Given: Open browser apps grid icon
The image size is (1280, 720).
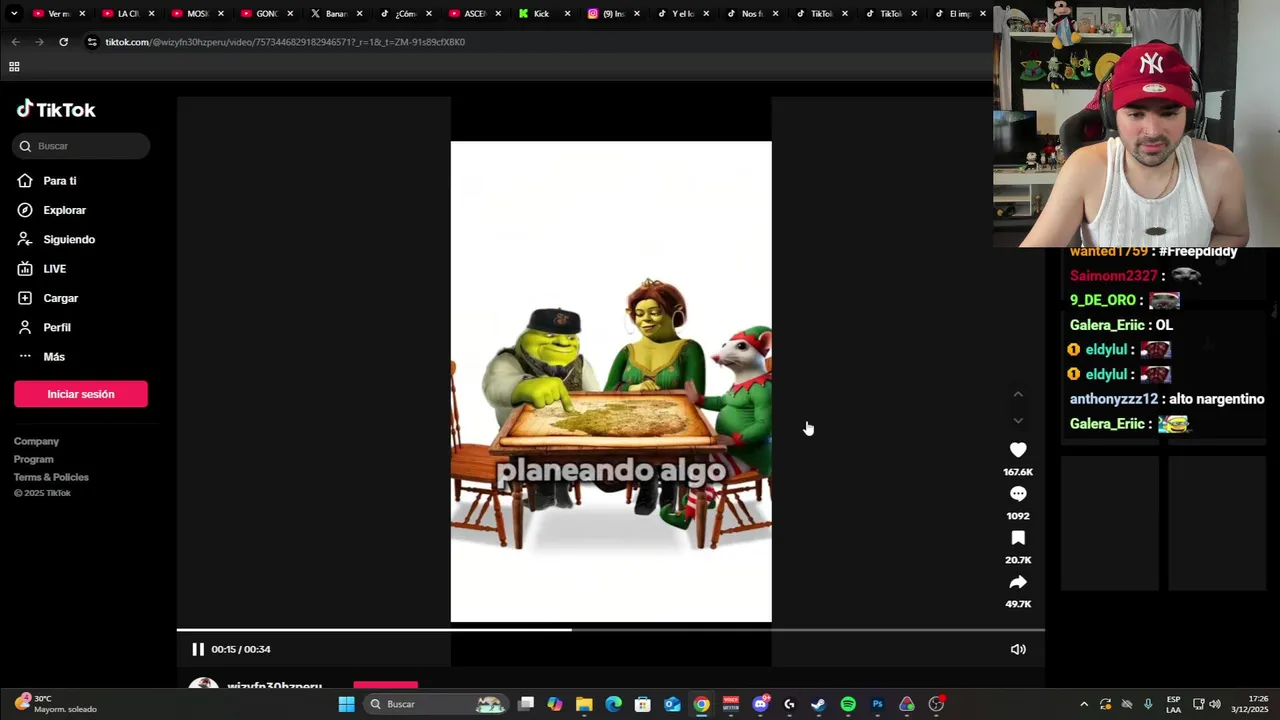Looking at the screenshot, I should point(14,67).
